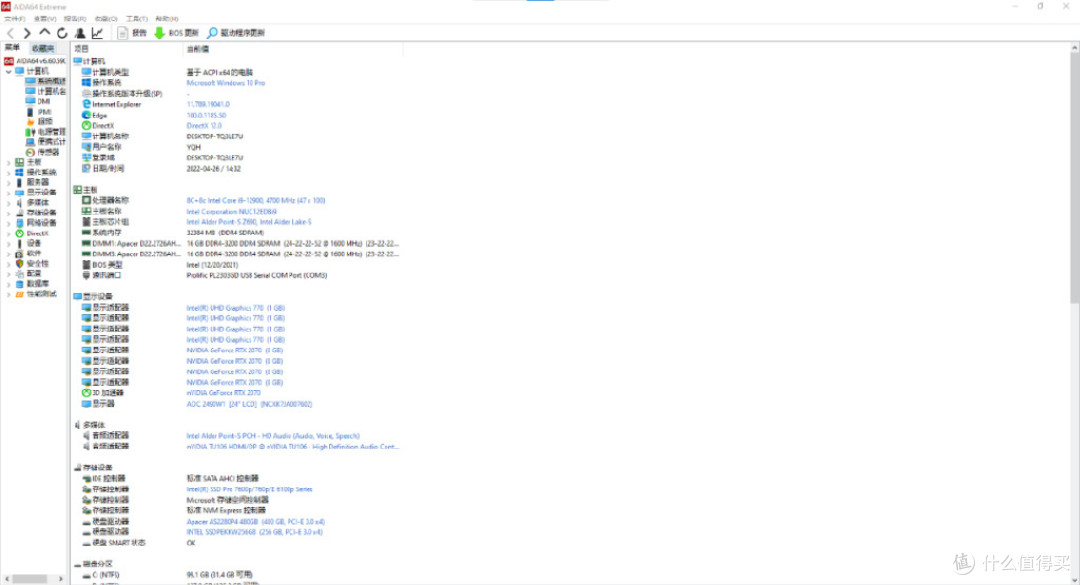Open the user/person icon in toolbar
This screenshot has width=1080, height=585.
pyautogui.click(x=80, y=33)
